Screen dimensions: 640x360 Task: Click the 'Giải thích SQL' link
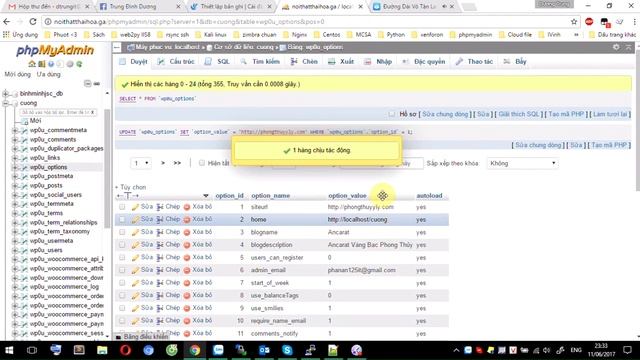point(519,114)
